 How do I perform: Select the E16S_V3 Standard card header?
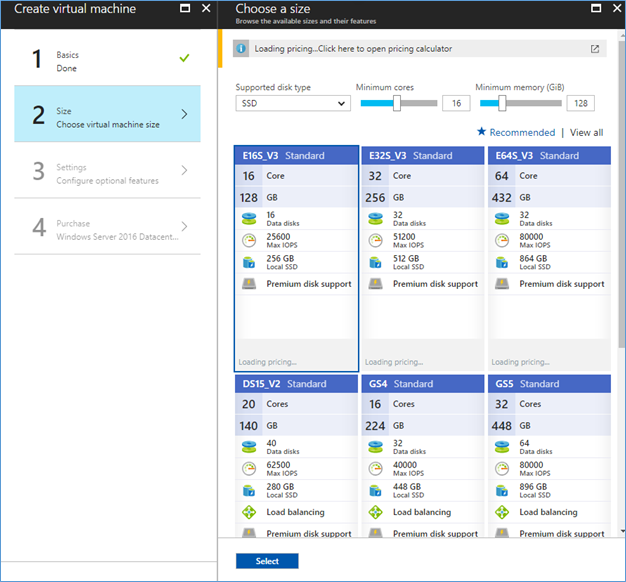point(296,156)
